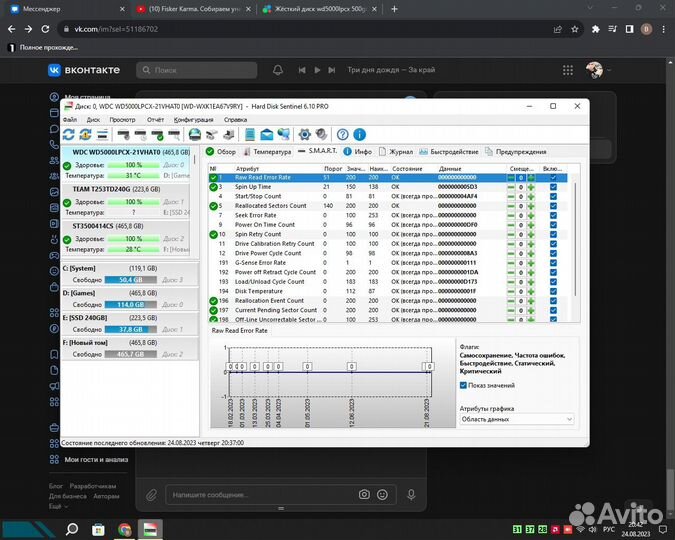The image size is (675, 540).
Task: Uncheck the enable box for Reallocated Sectors Count
Action: pyautogui.click(x=553, y=206)
